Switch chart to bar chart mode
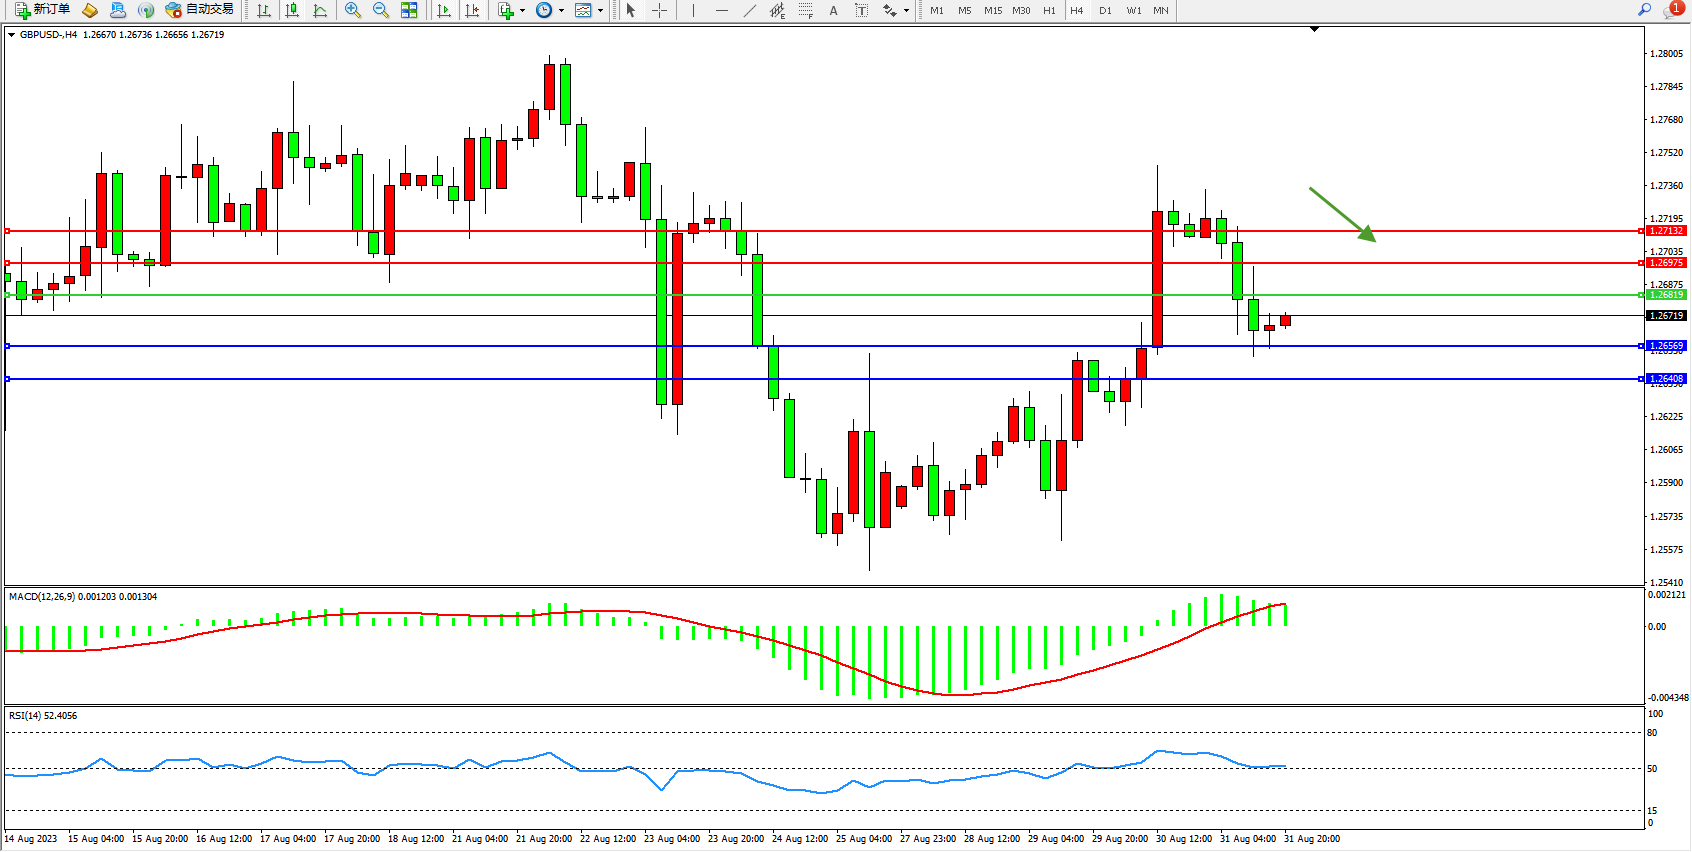The height and width of the screenshot is (852, 1692). pyautogui.click(x=264, y=10)
